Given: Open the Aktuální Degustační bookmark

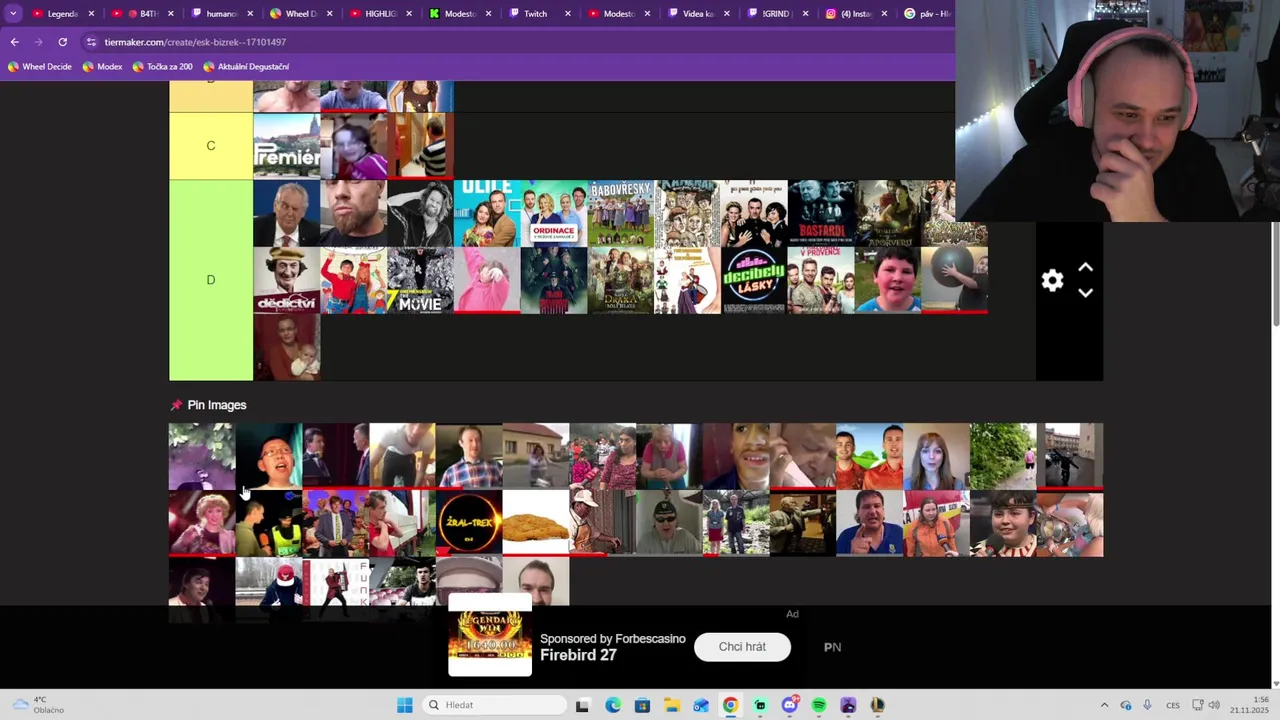Looking at the screenshot, I should 246,67.
